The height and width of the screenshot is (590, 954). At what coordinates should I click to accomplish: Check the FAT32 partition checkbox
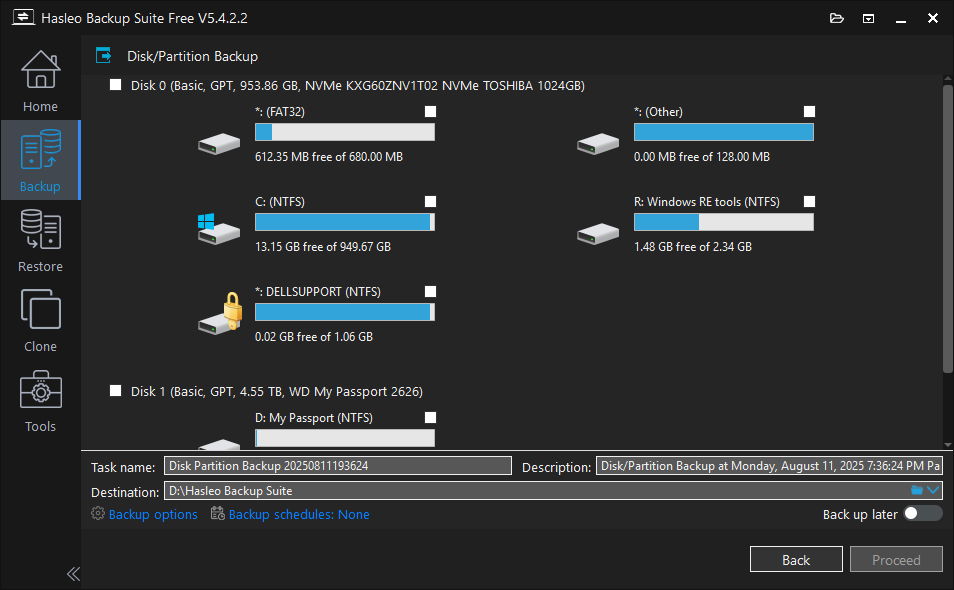[x=430, y=111]
